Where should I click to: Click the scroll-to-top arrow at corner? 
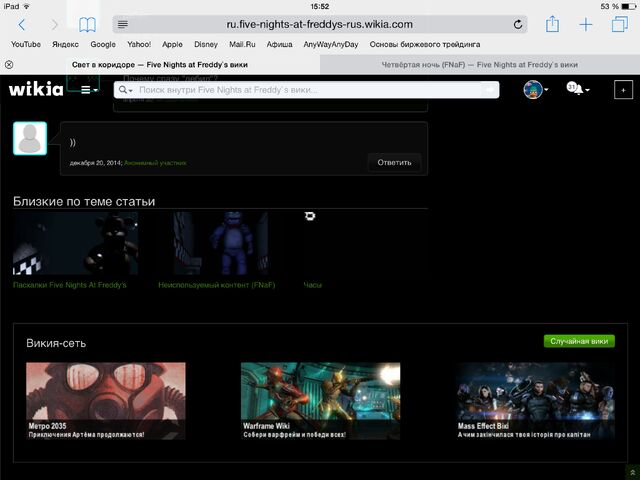(x=632, y=473)
